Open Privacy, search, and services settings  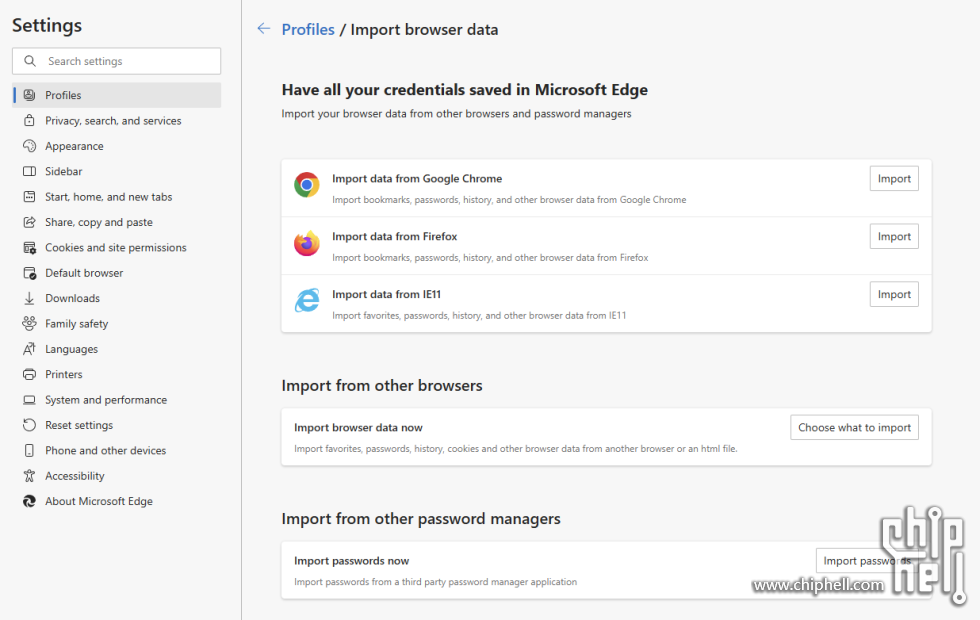[x=116, y=121]
